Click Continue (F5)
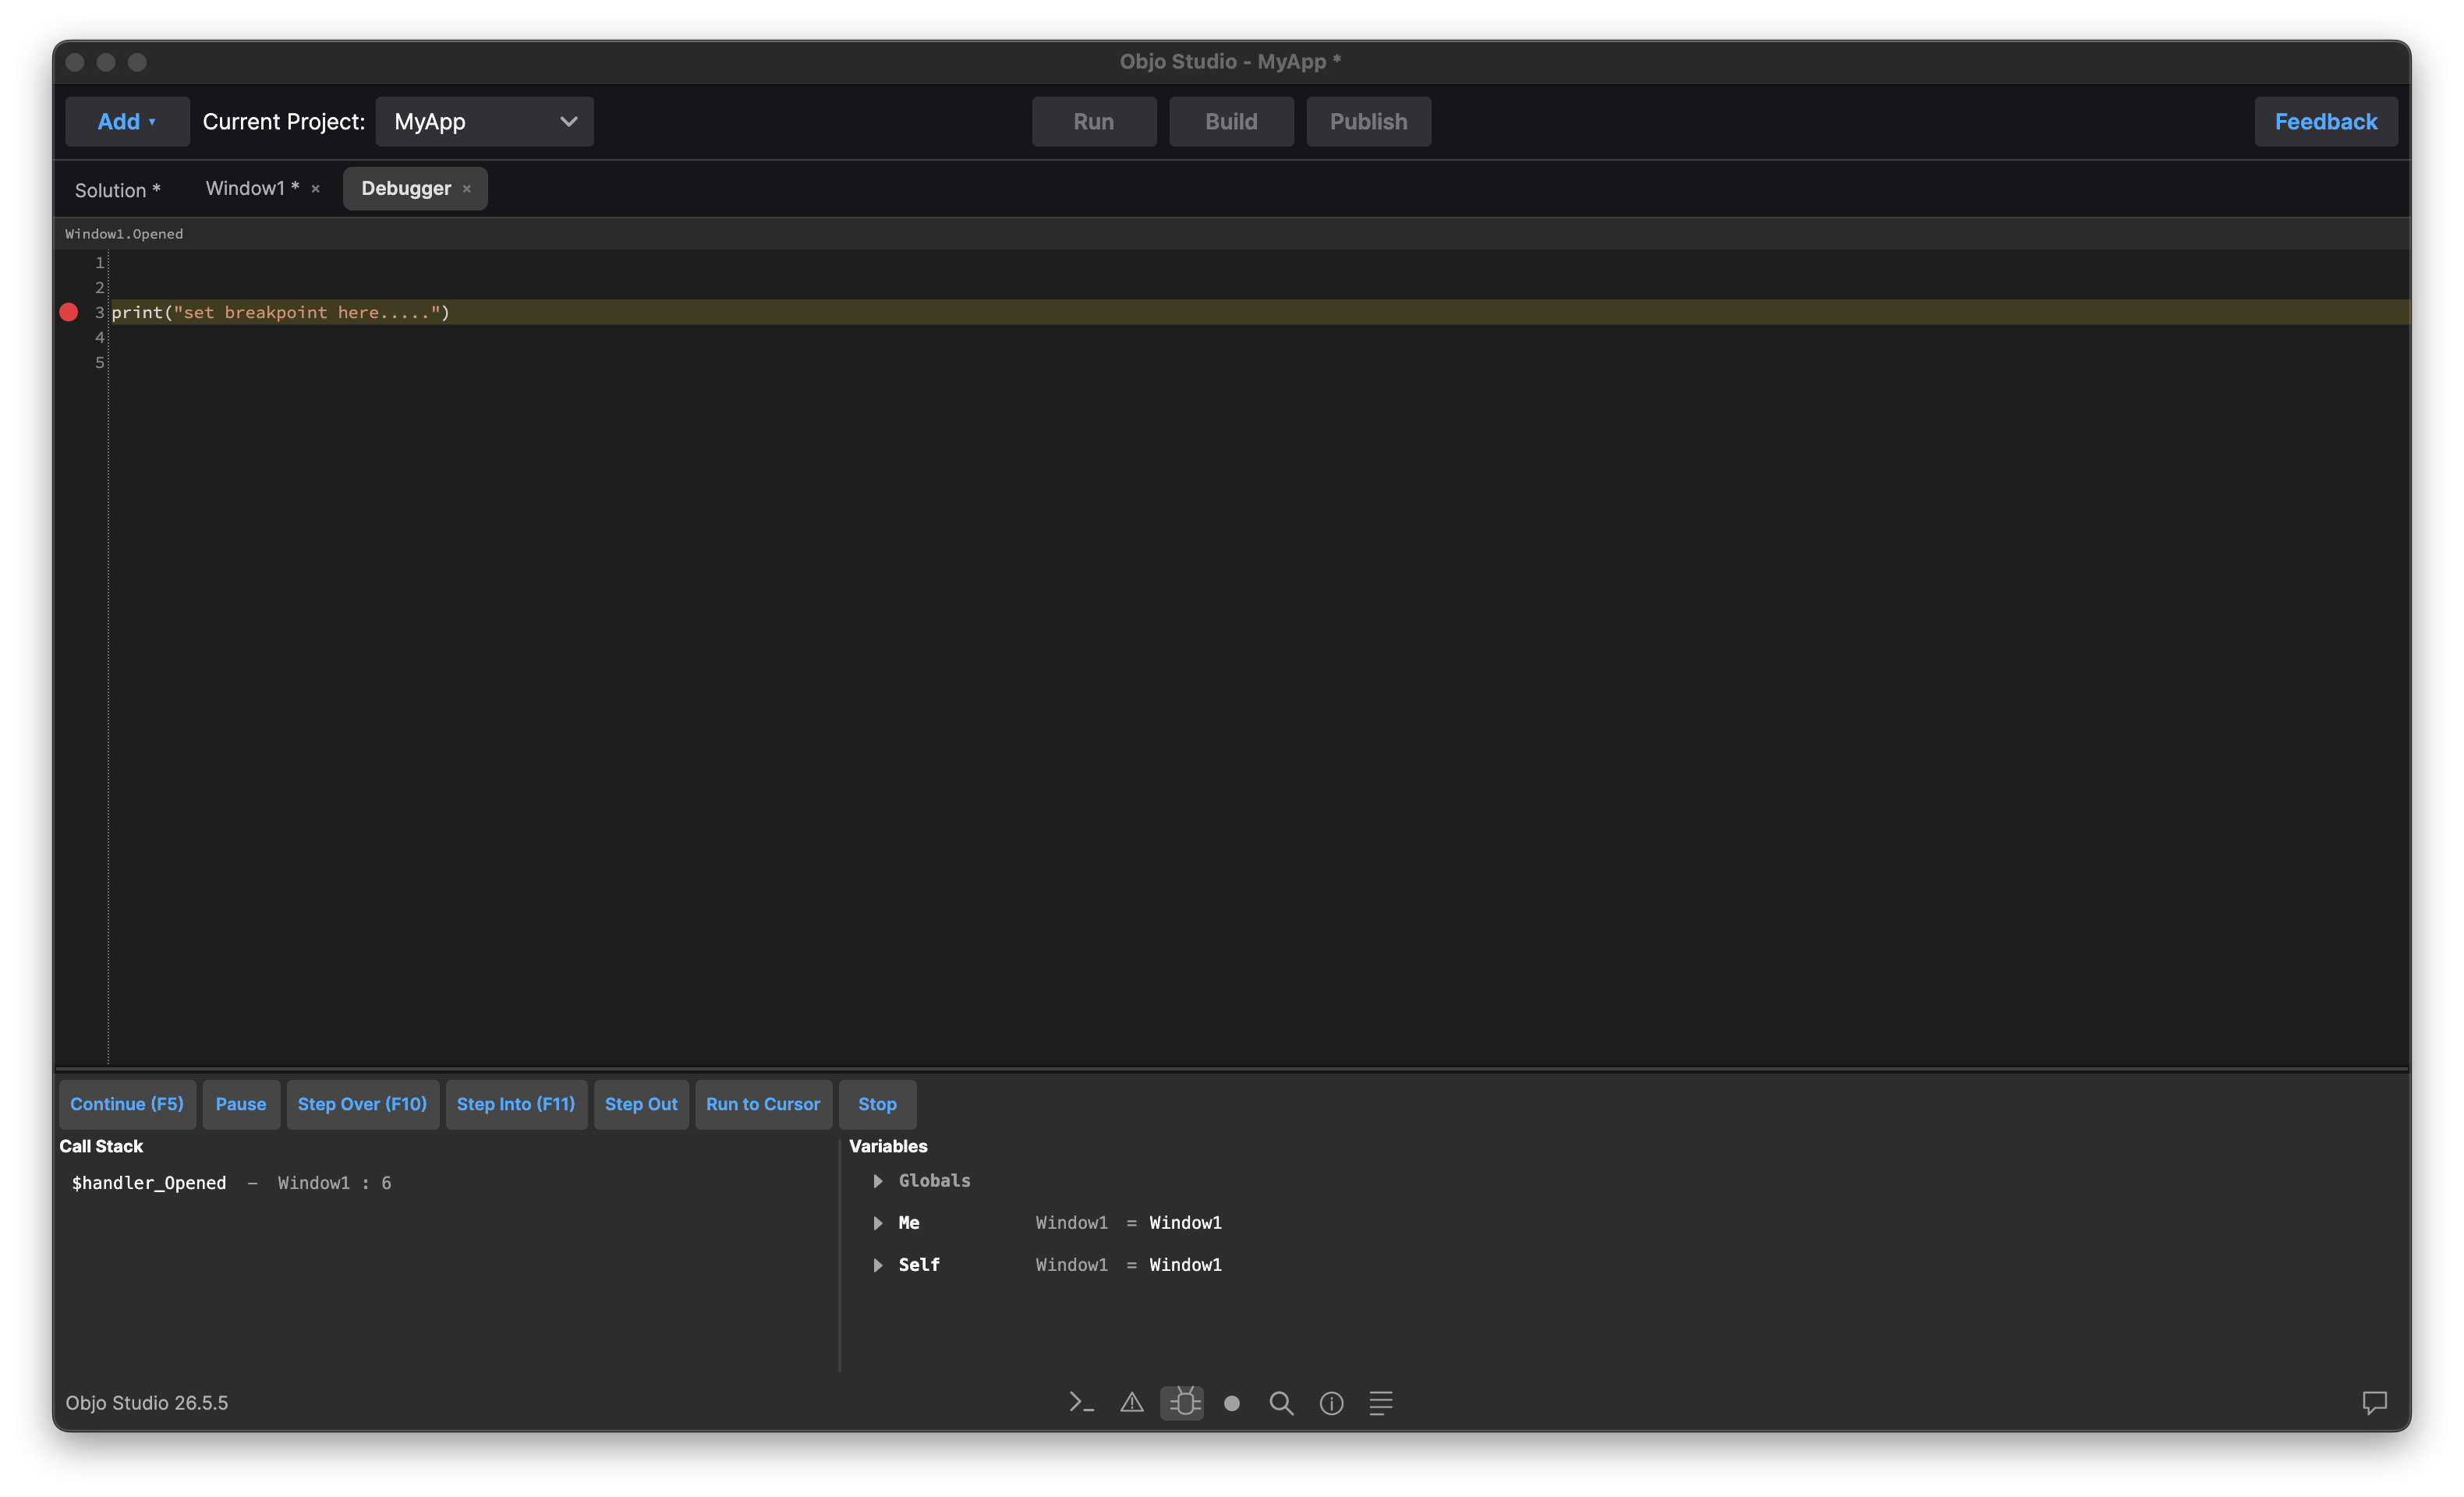Image resolution: width=2464 pixels, height=1497 pixels. point(127,1104)
